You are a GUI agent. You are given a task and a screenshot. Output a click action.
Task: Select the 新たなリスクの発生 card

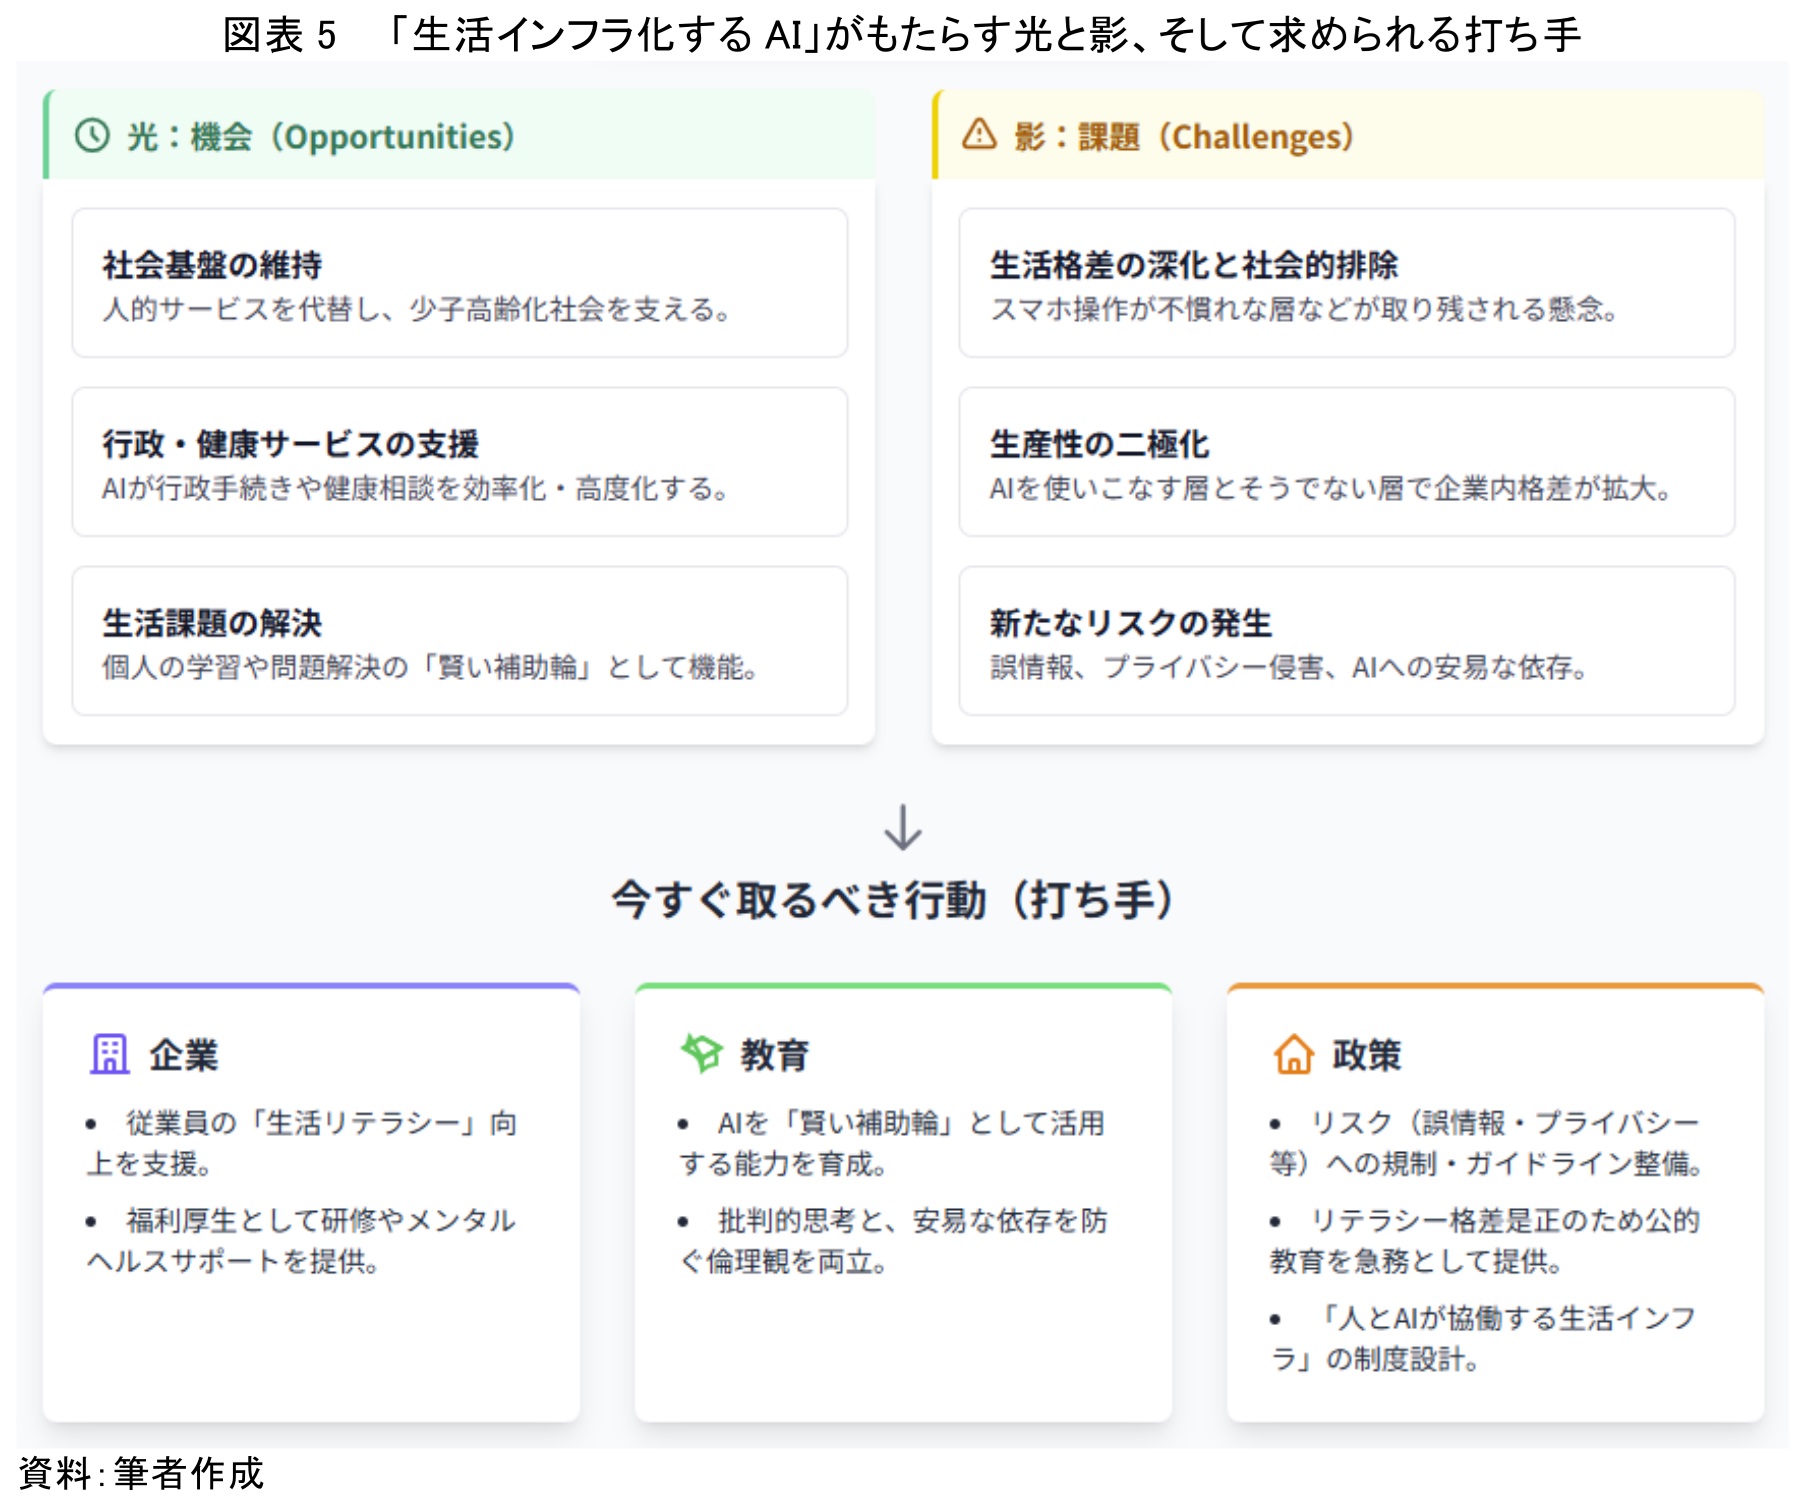pyautogui.click(x=1346, y=641)
